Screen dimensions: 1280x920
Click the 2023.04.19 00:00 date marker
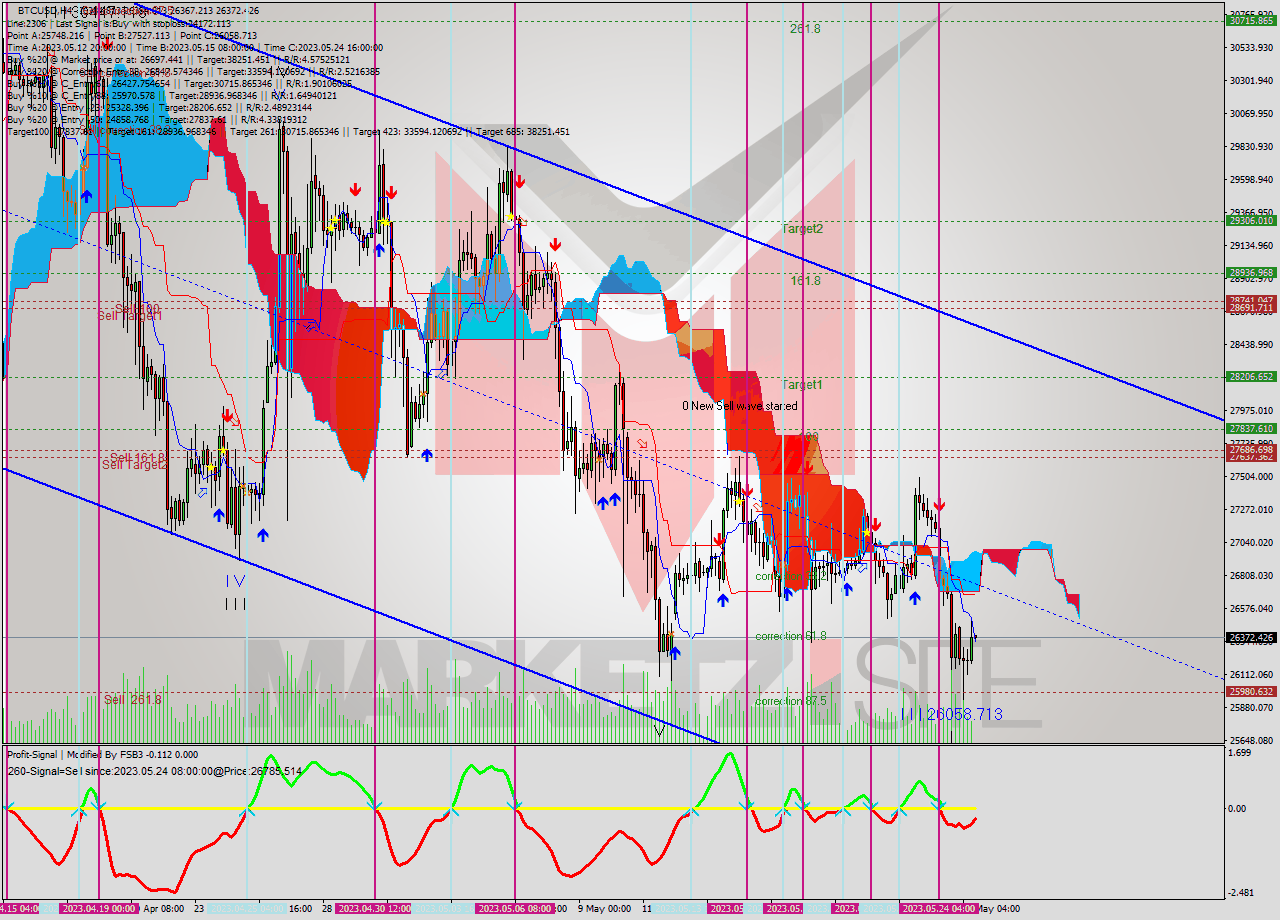(x=98, y=909)
